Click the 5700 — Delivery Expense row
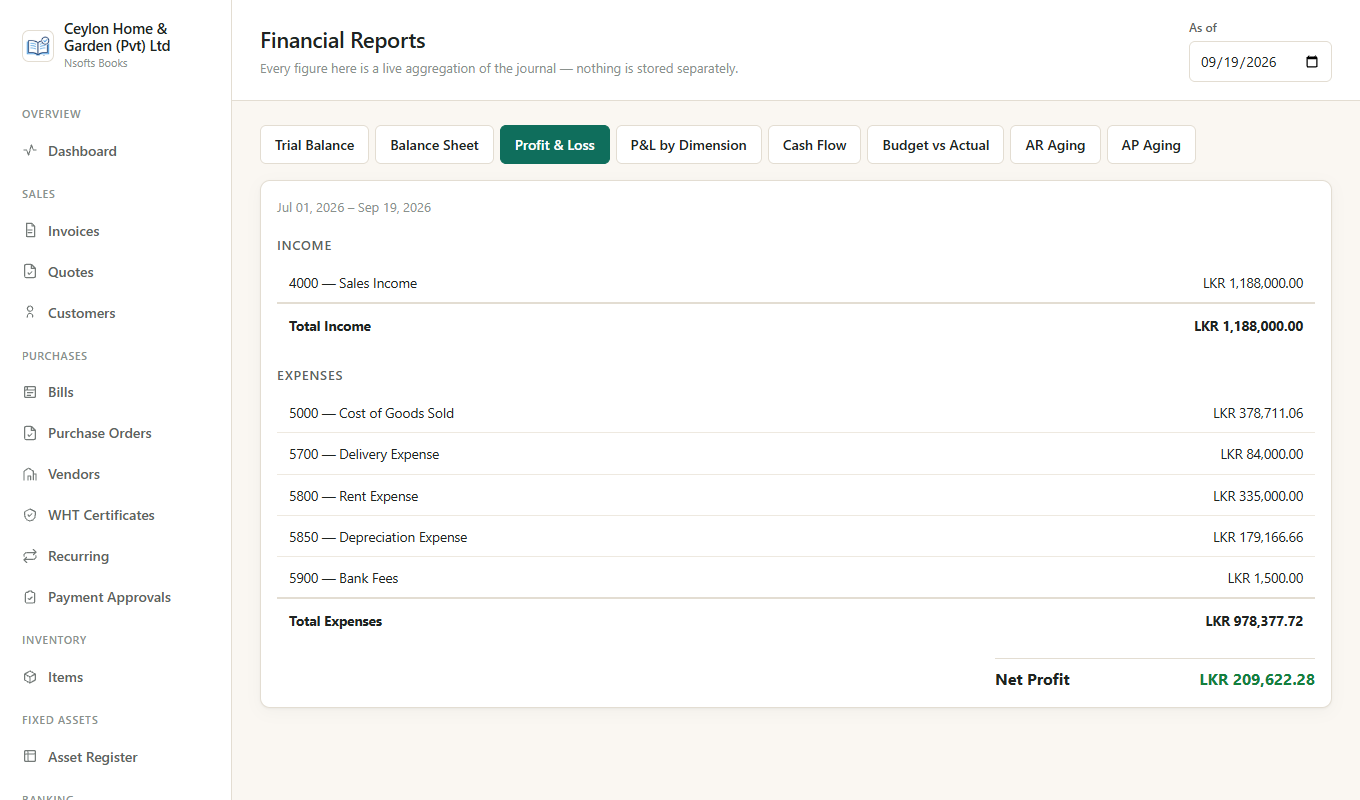Image resolution: width=1360 pixels, height=800 pixels. click(x=796, y=454)
